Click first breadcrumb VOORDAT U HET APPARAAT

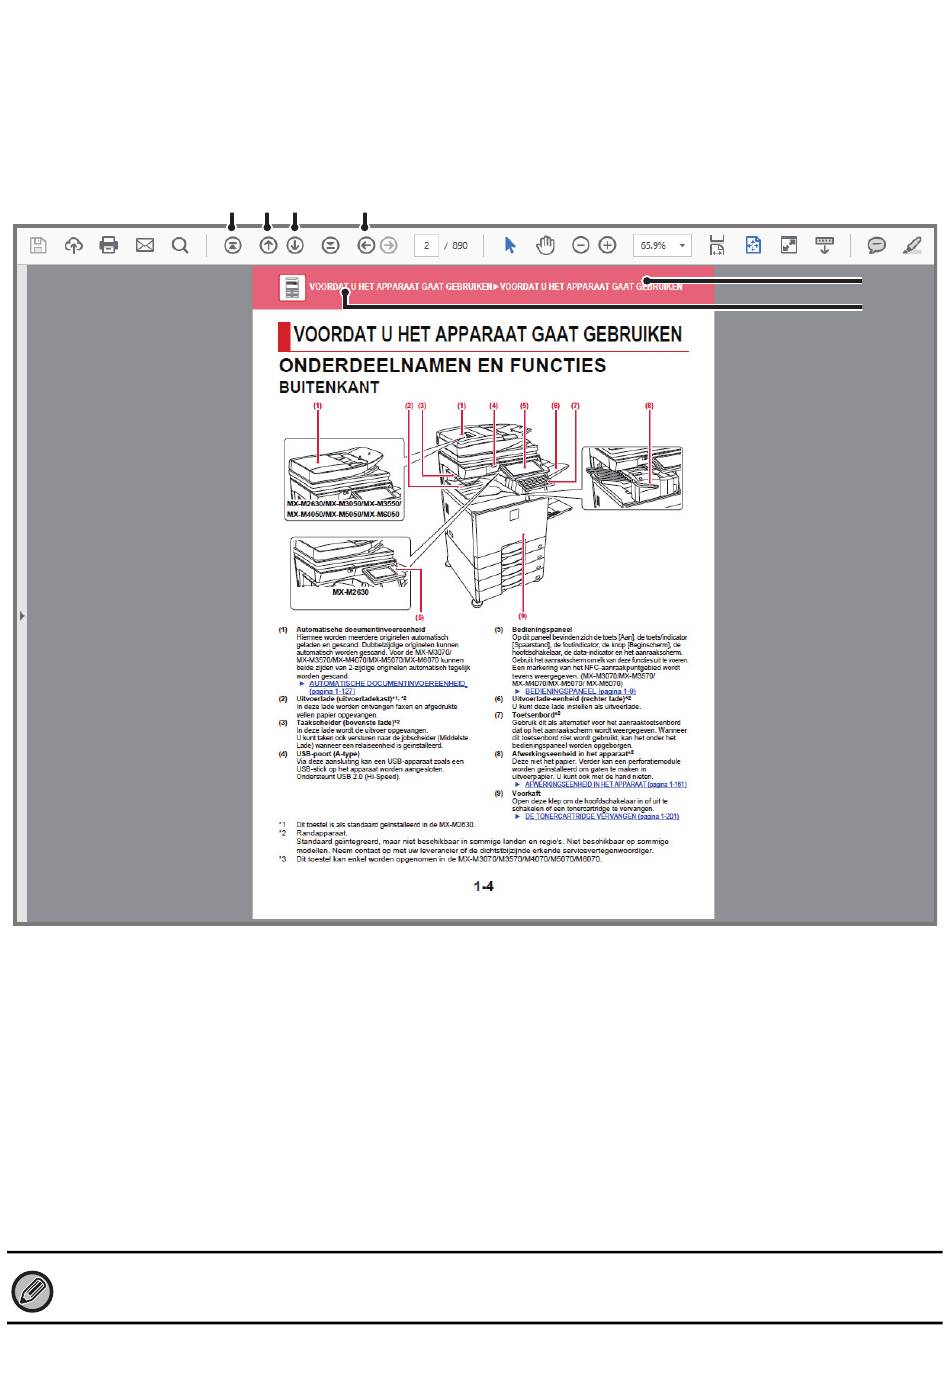click(400, 287)
